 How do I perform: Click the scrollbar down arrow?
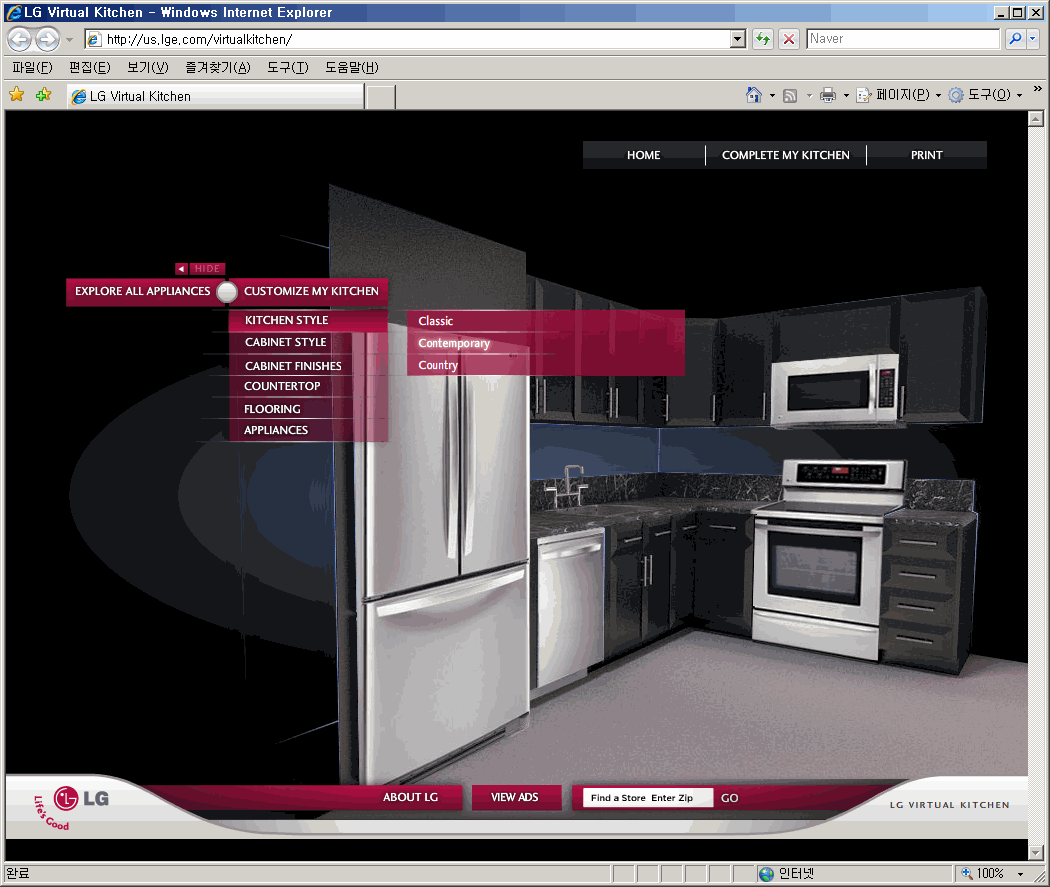pos(1035,852)
